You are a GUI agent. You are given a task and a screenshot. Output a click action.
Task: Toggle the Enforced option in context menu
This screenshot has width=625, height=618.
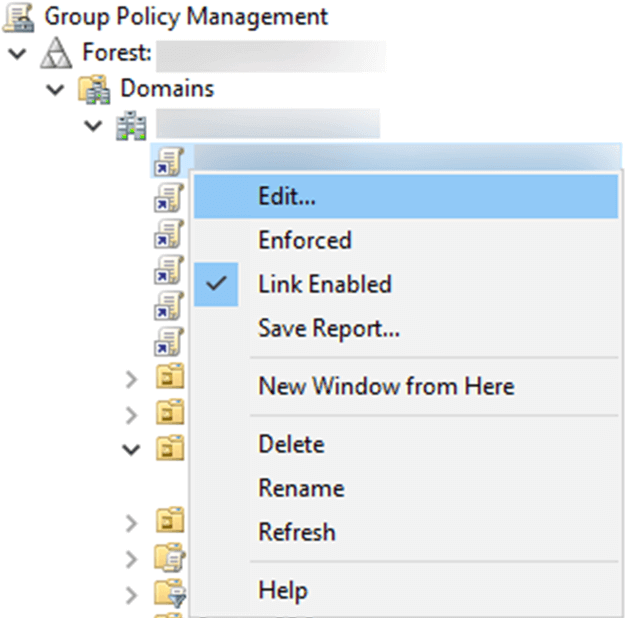pos(305,240)
